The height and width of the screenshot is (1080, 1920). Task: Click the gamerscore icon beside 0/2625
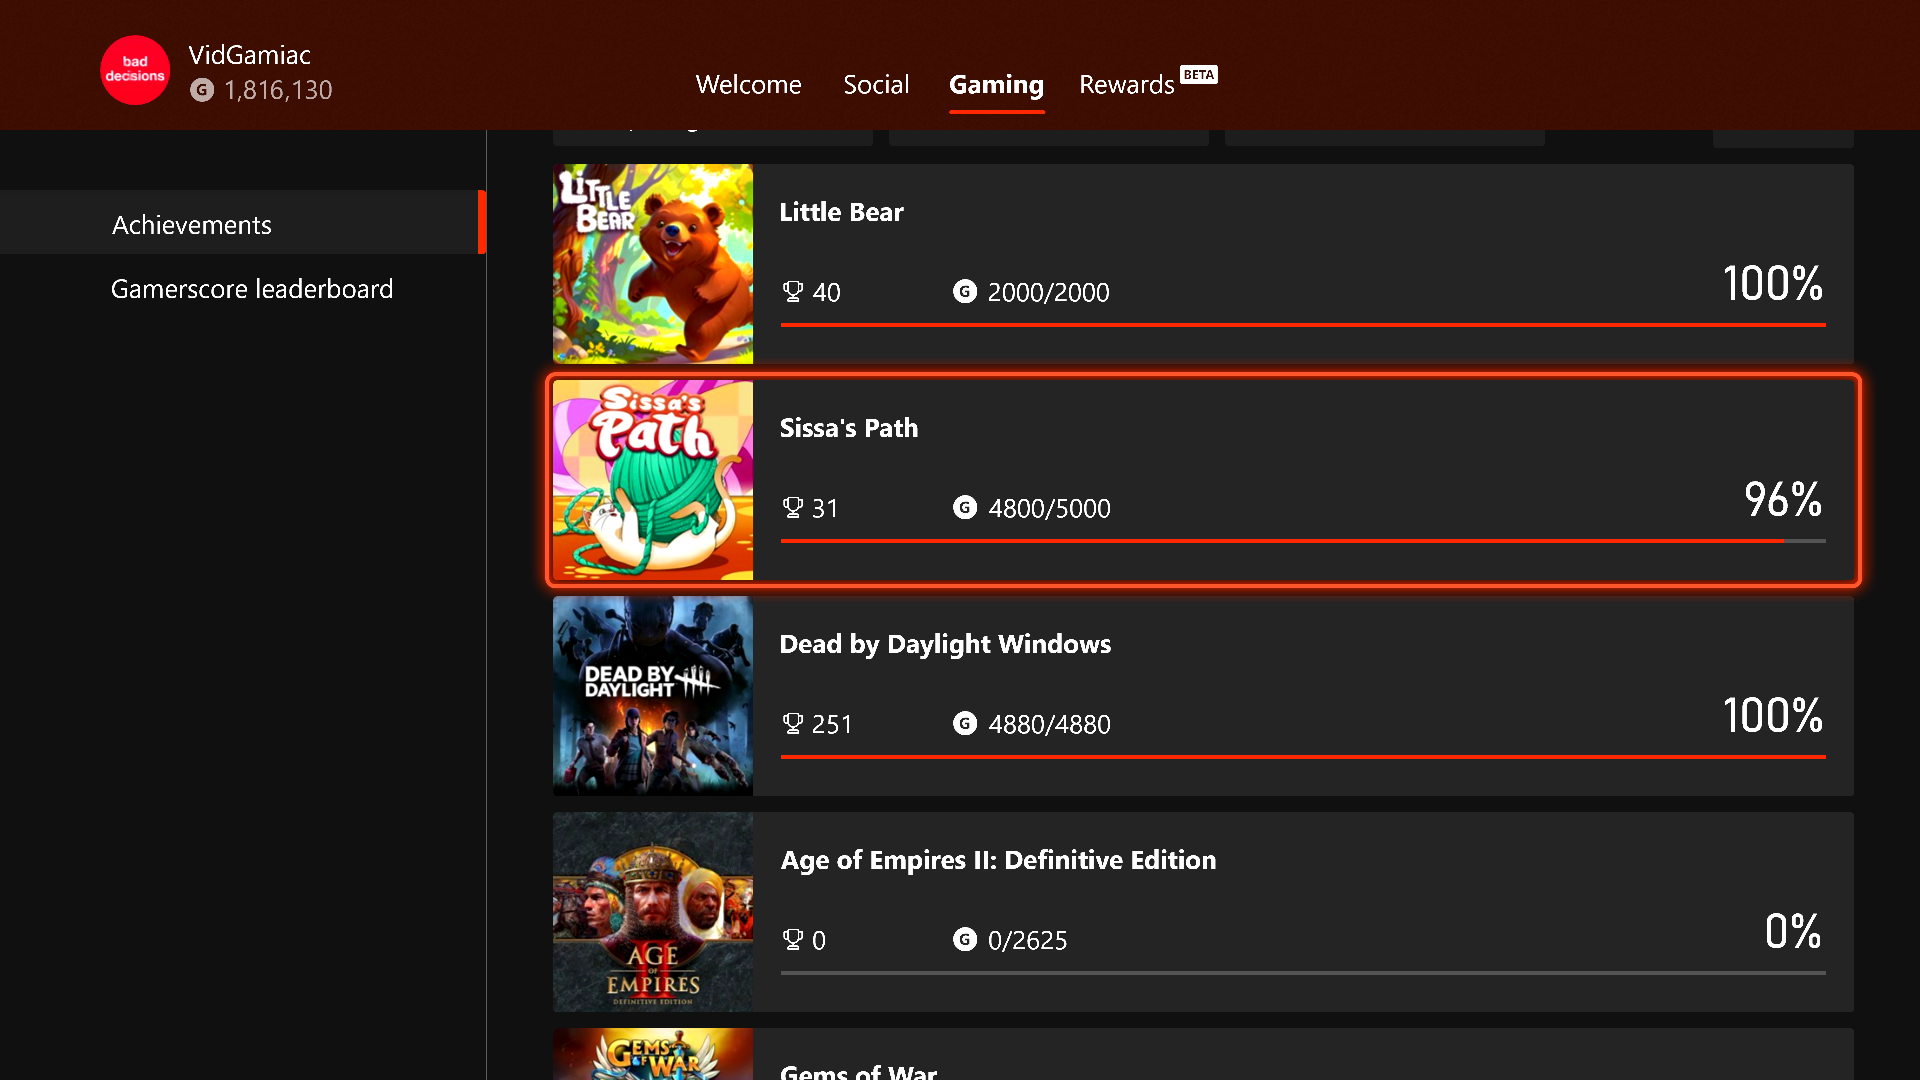coord(965,939)
